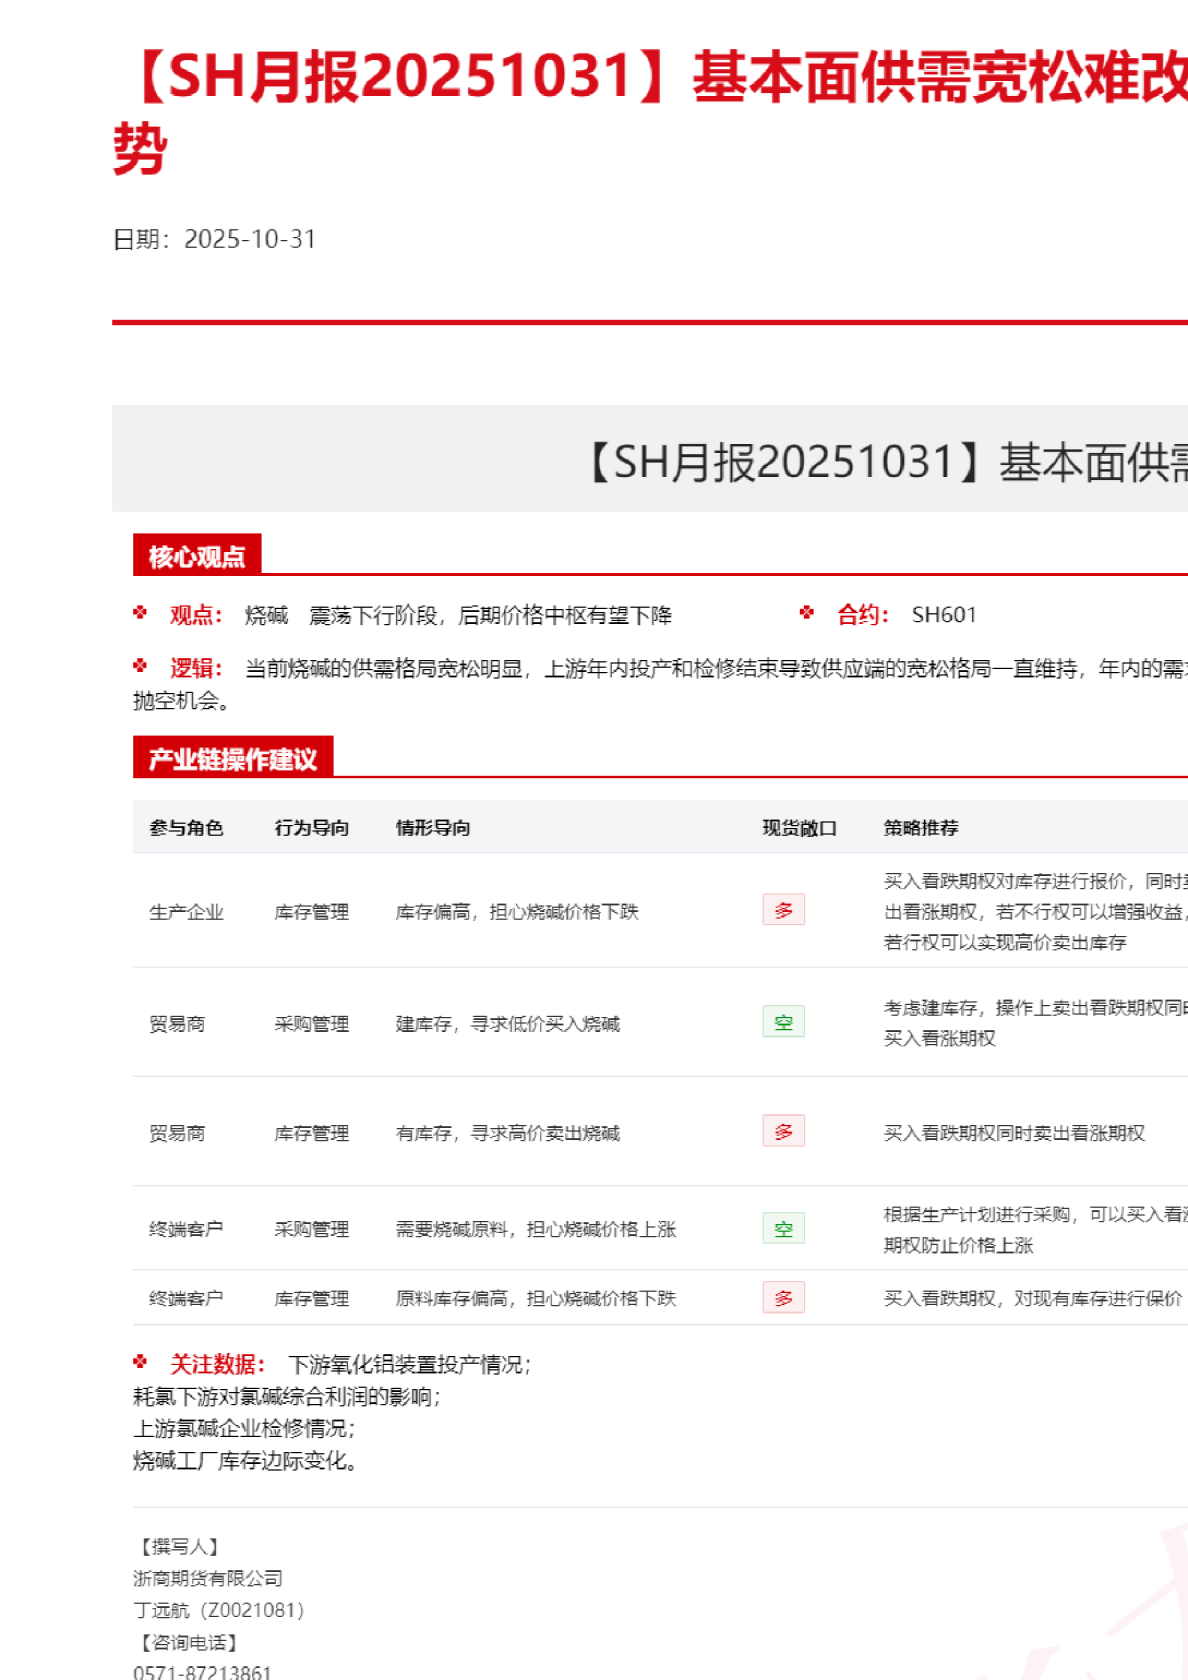Click the date text 2025-10-31
Viewport: 1188px width, 1680px height.
pyautogui.click(x=250, y=239)
